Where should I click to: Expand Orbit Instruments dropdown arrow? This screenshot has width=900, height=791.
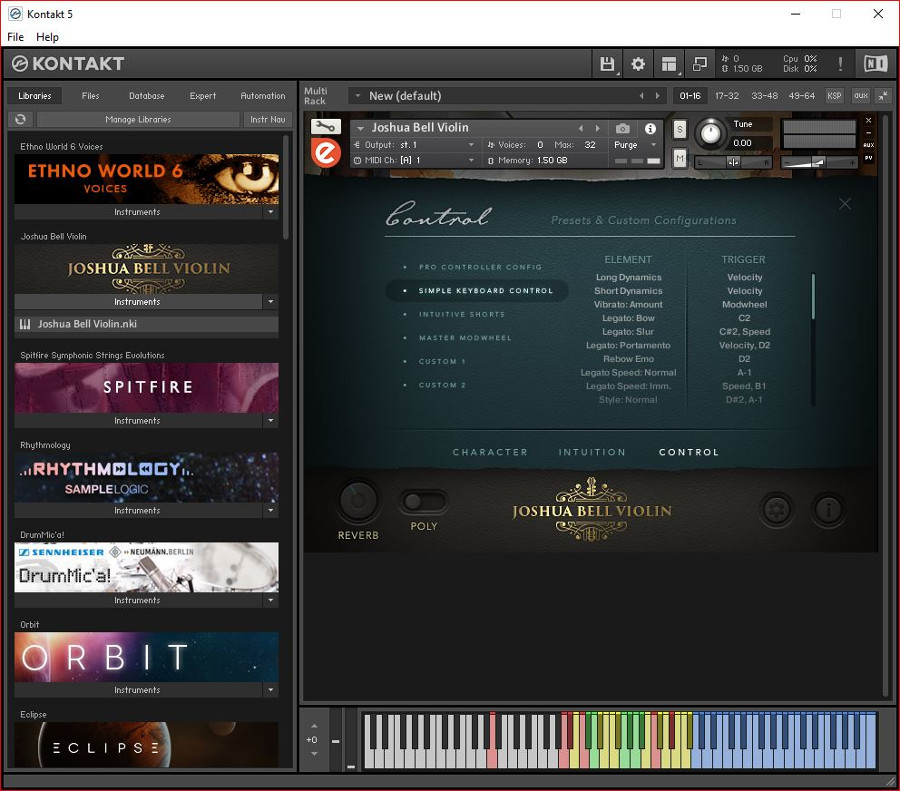click(x=270, y=690)
